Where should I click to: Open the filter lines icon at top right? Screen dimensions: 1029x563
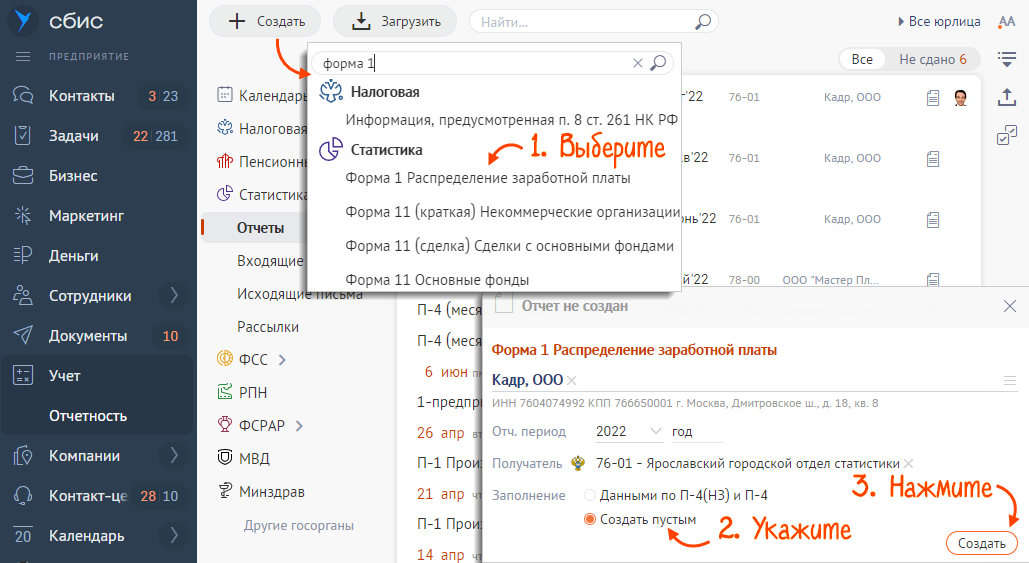[x=1007, y=59]
